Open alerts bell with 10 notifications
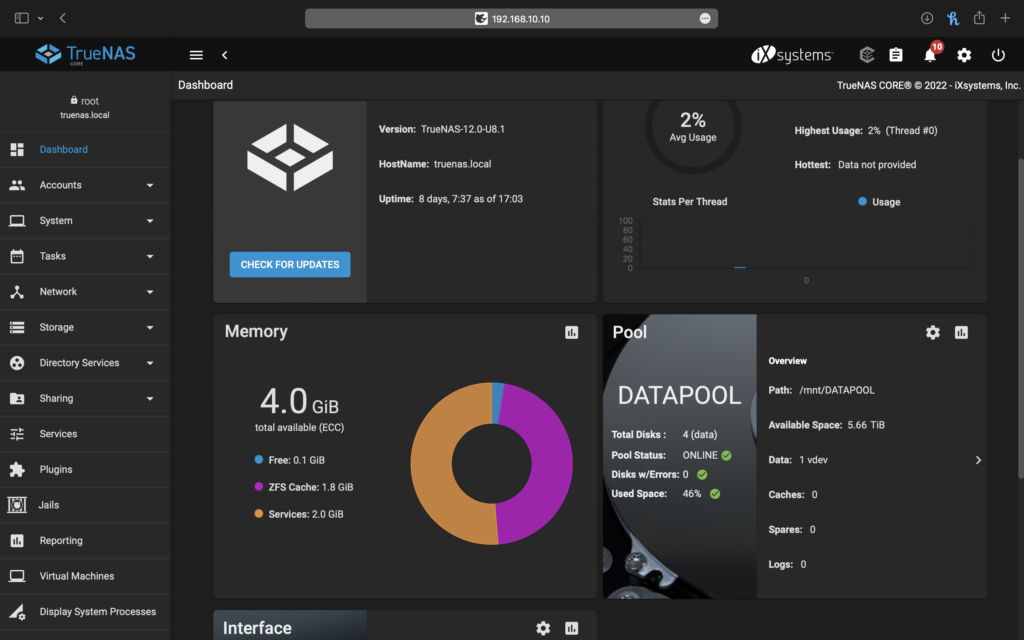 click(x=931, y=54)
